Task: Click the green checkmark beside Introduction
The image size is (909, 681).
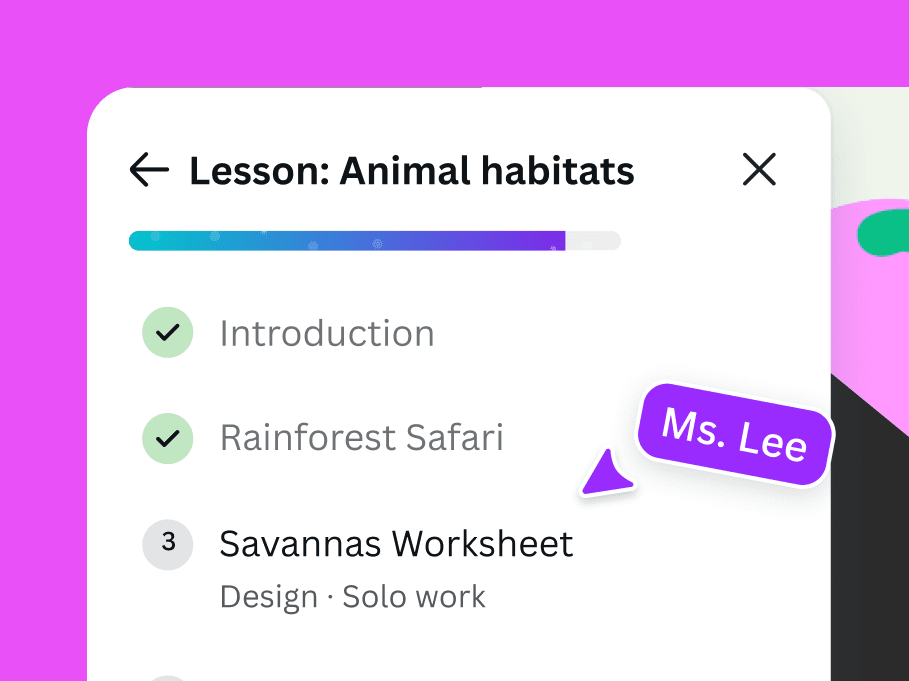Action: (167, 332)
